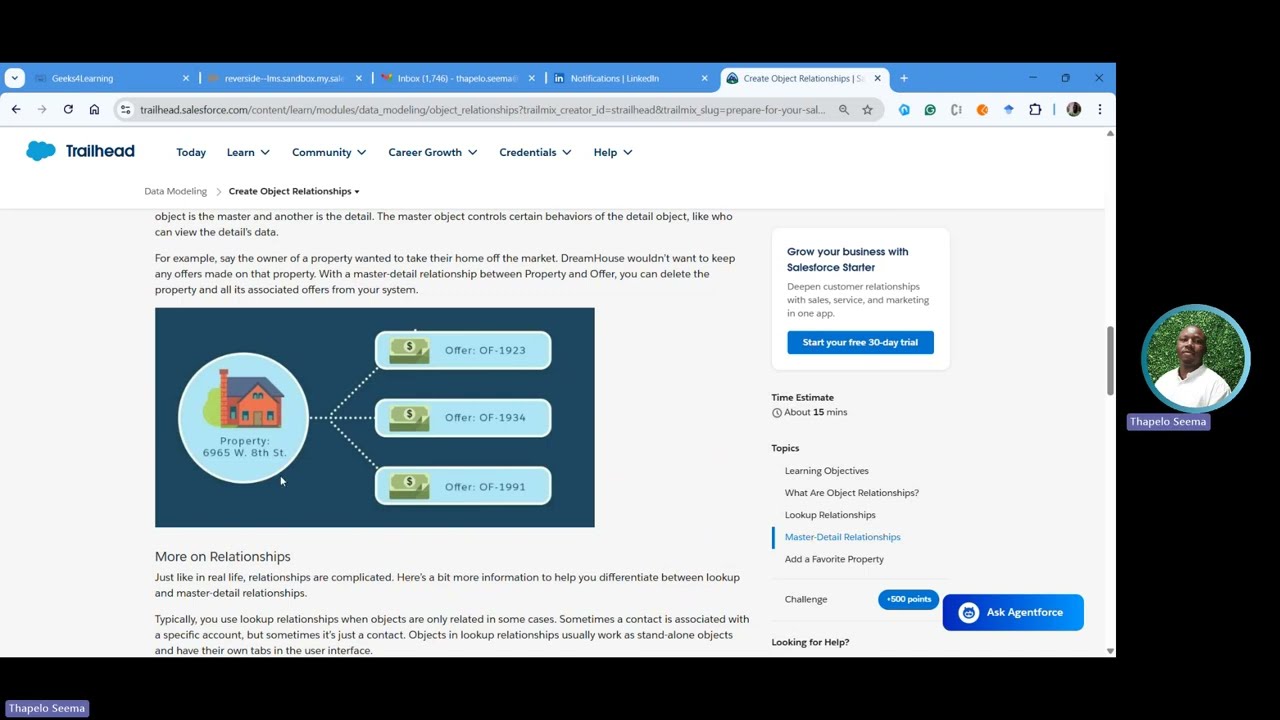This screenshot has height=720, width=1280.
Task: Switch to the Notifications LinkedIn tab
Action: (630, 78)
